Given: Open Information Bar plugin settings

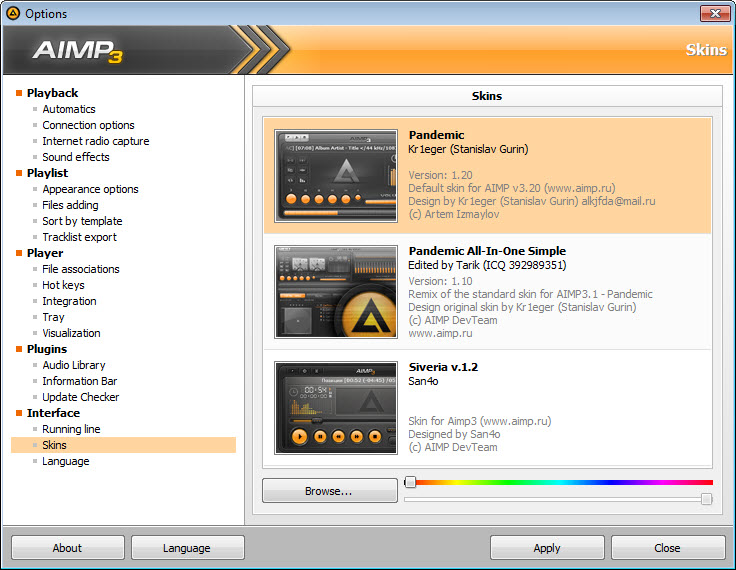Looking at the screenshot, I should click(79, 381).
